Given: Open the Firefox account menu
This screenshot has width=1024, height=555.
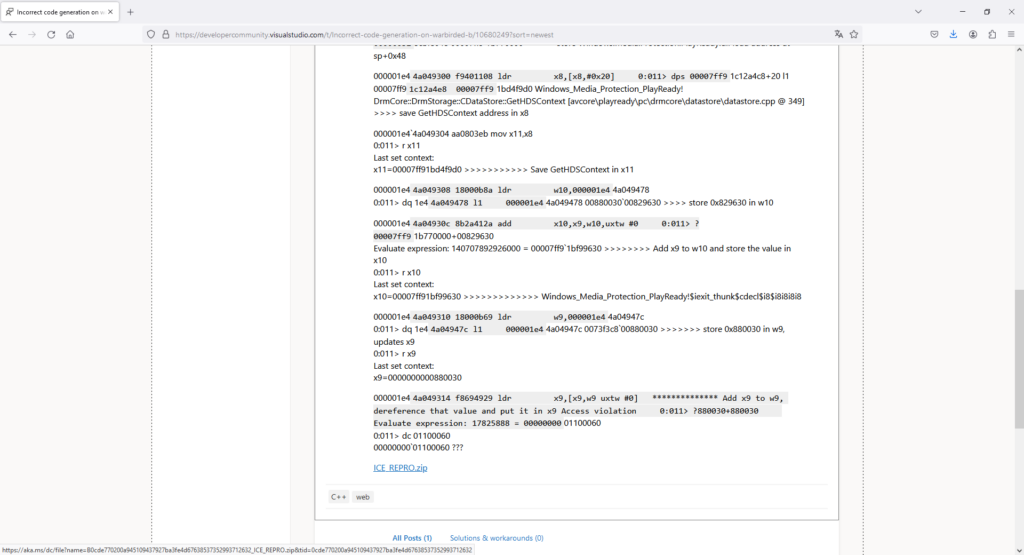Looking at the screenshot, I should [972, 34].
